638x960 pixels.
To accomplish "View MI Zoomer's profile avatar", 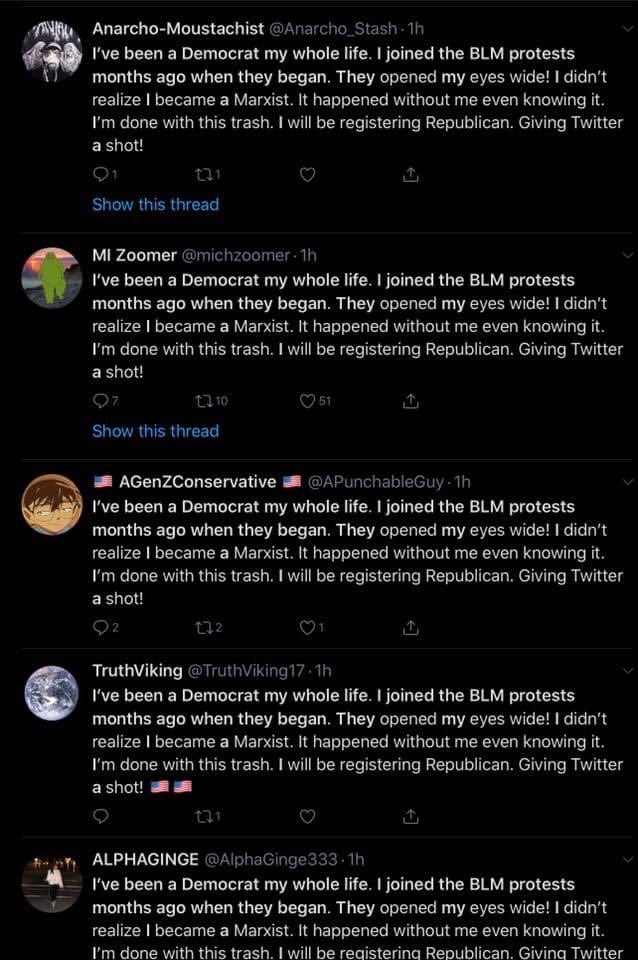I will pos(52,278).
